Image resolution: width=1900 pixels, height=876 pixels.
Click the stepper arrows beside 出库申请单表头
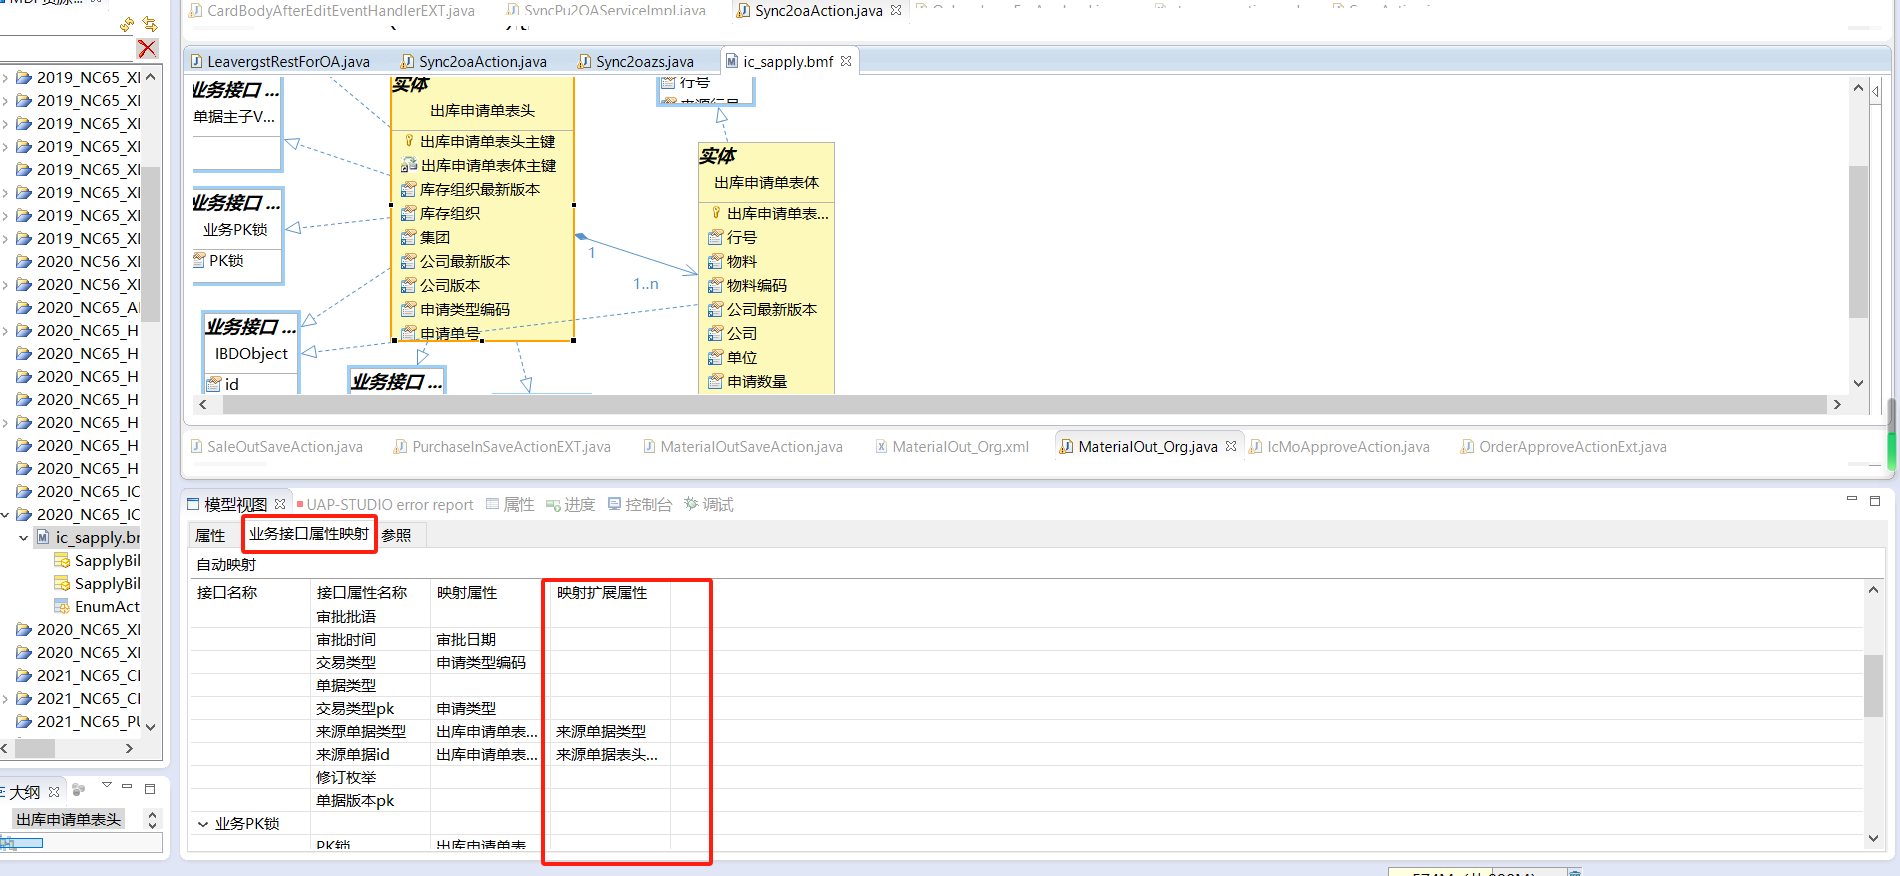(x=152, y=819)
